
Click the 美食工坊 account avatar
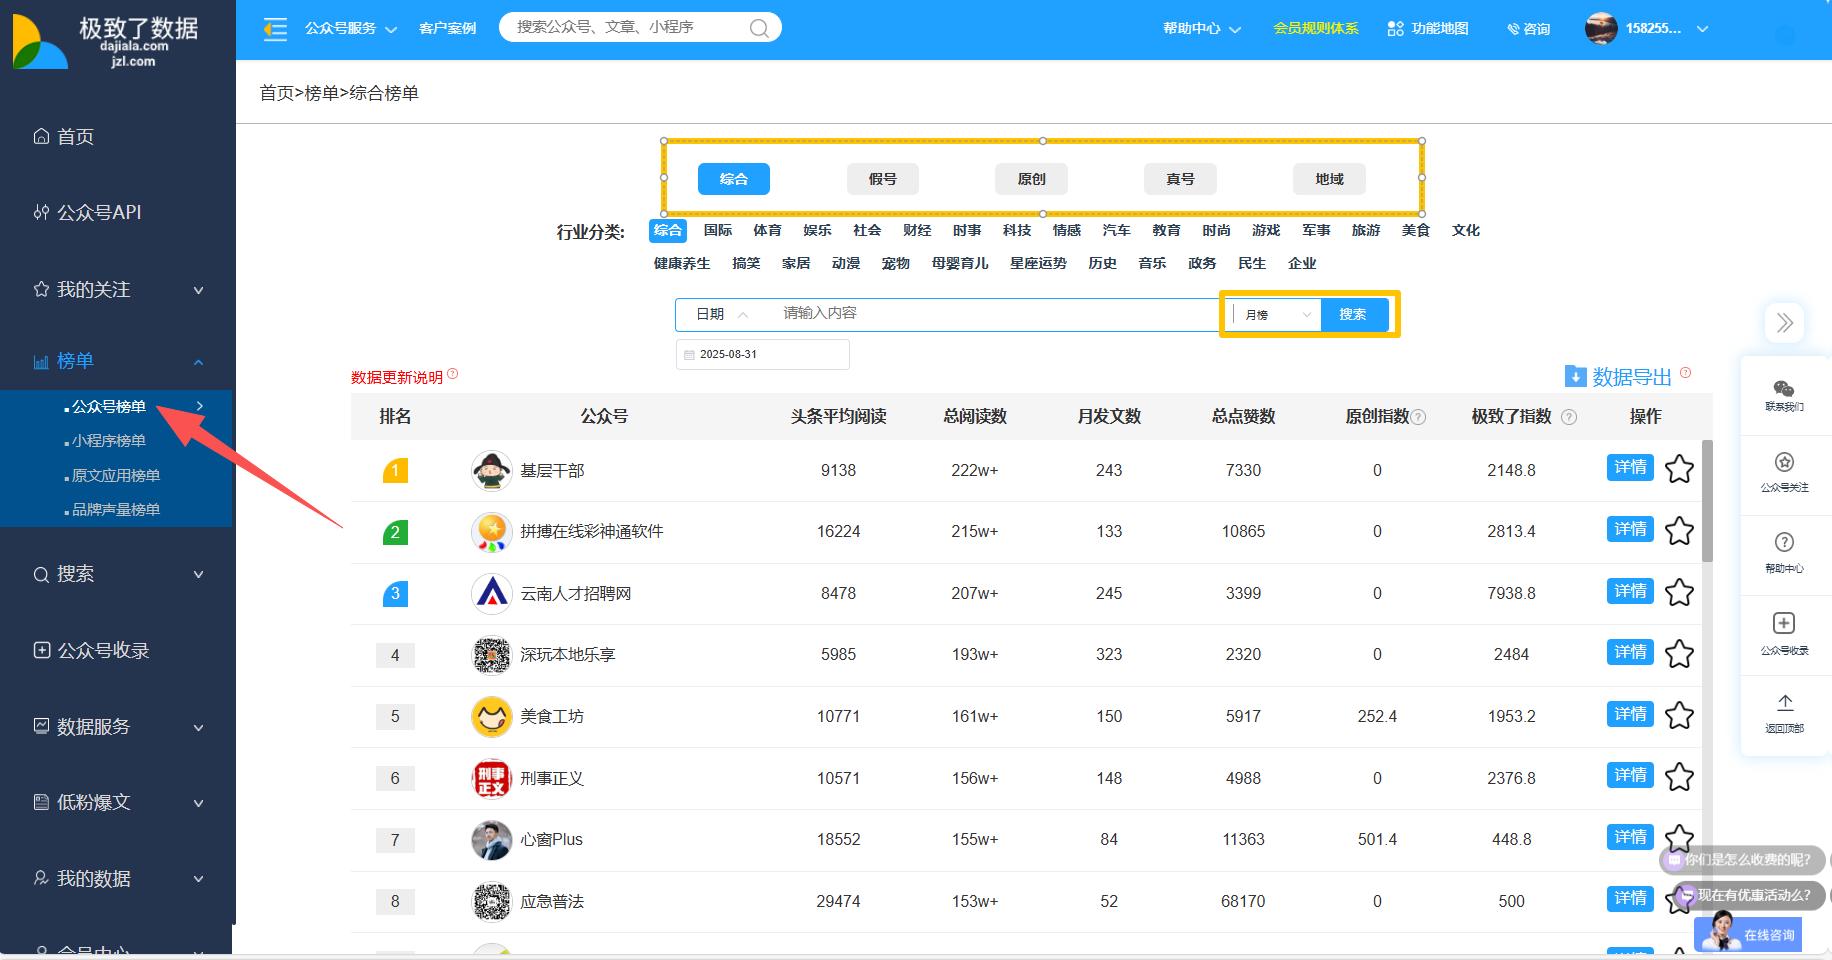(491, 716)
